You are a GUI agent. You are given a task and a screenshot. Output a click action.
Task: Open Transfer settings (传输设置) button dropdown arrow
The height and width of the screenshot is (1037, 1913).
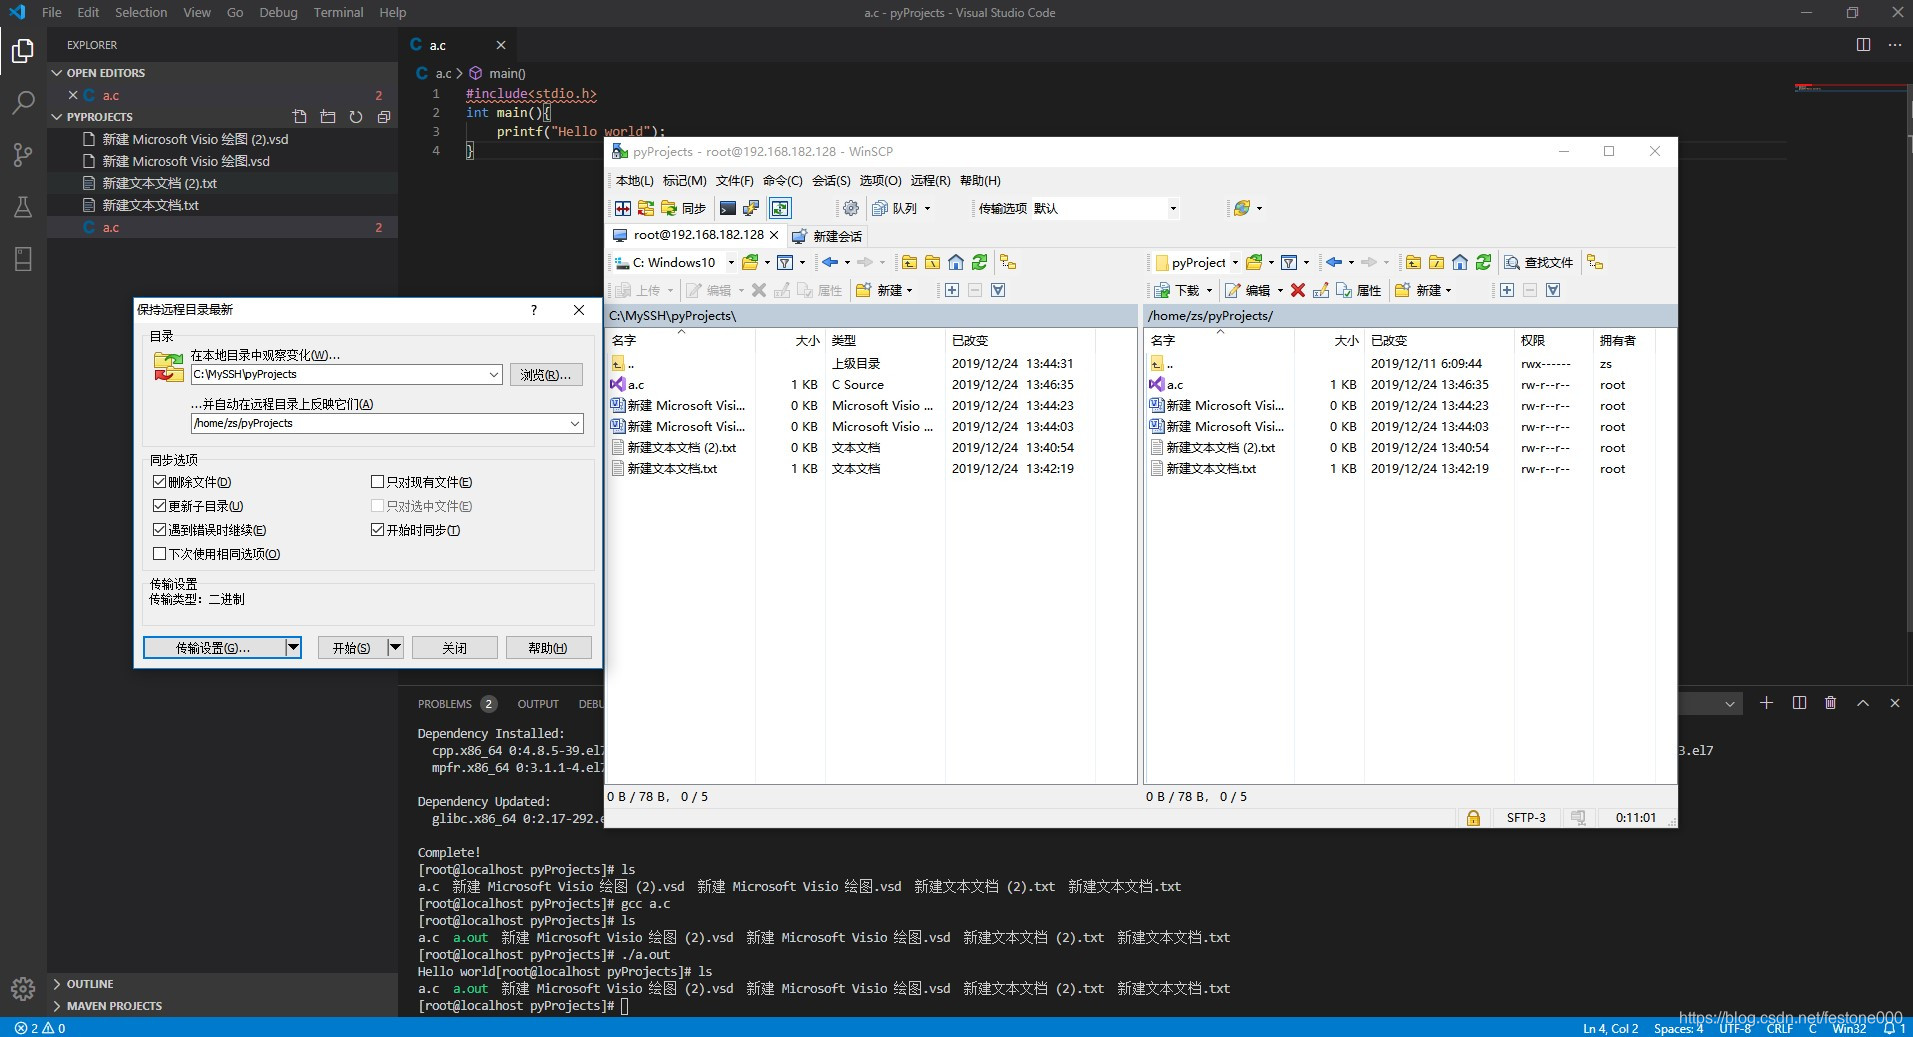[293, 648]
